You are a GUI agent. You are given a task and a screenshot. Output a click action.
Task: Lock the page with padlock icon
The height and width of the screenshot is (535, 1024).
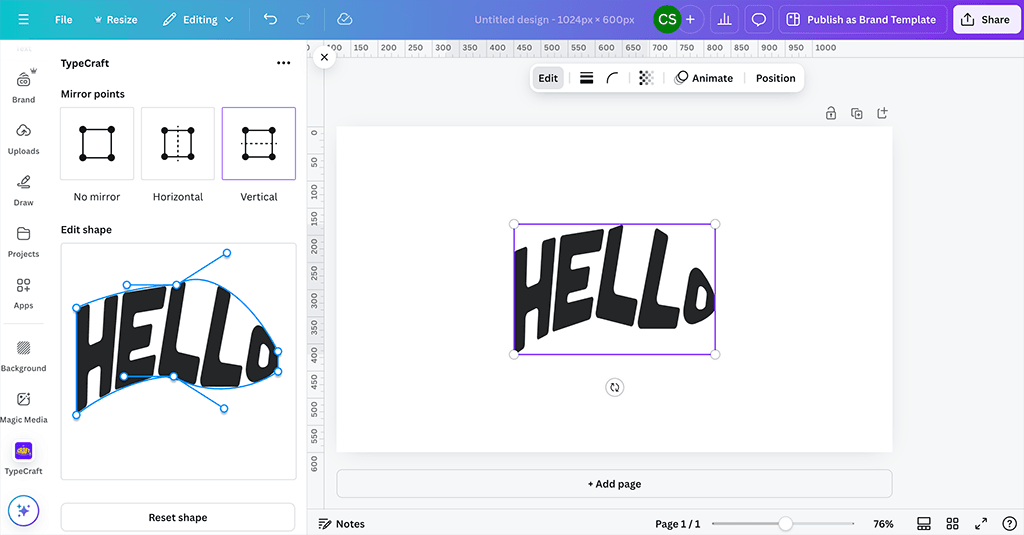click(x=831, y=113)
